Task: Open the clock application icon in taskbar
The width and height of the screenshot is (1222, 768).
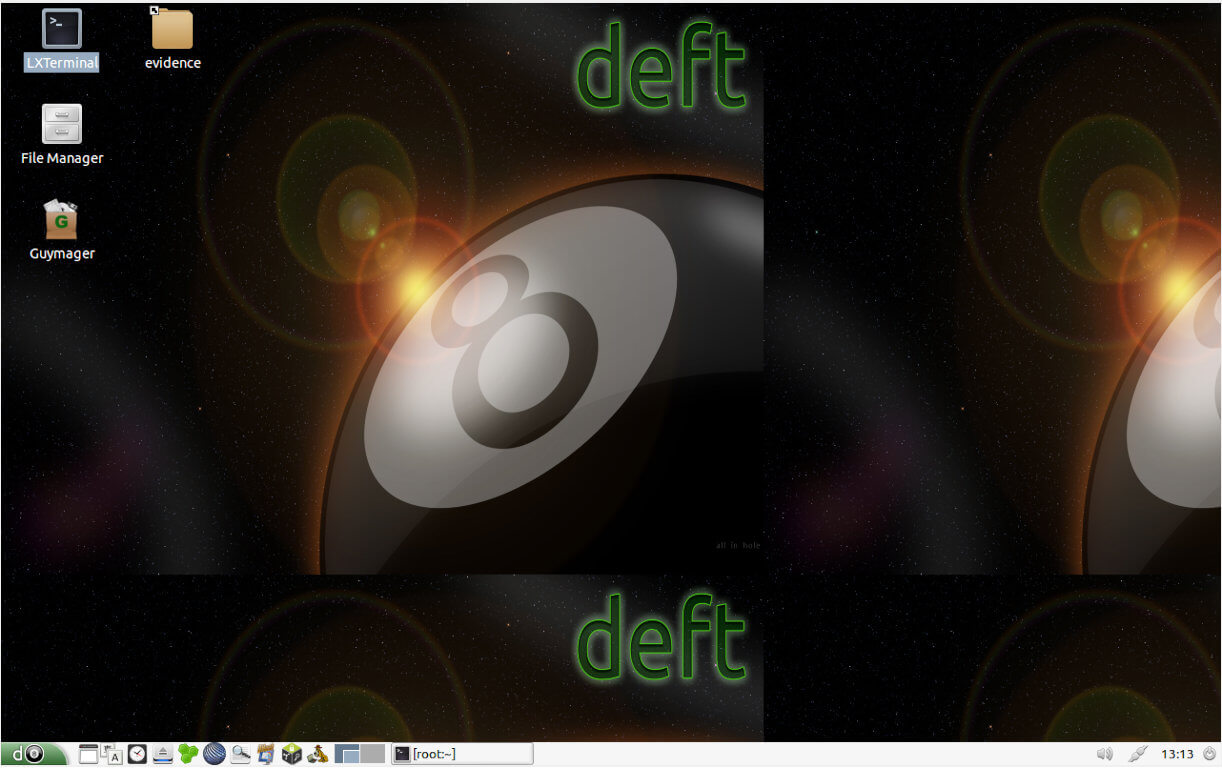Action: [137, 754]
